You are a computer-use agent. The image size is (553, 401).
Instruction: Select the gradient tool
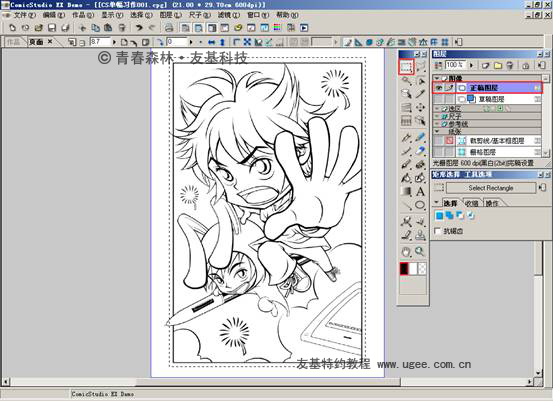tap(406, 192)
